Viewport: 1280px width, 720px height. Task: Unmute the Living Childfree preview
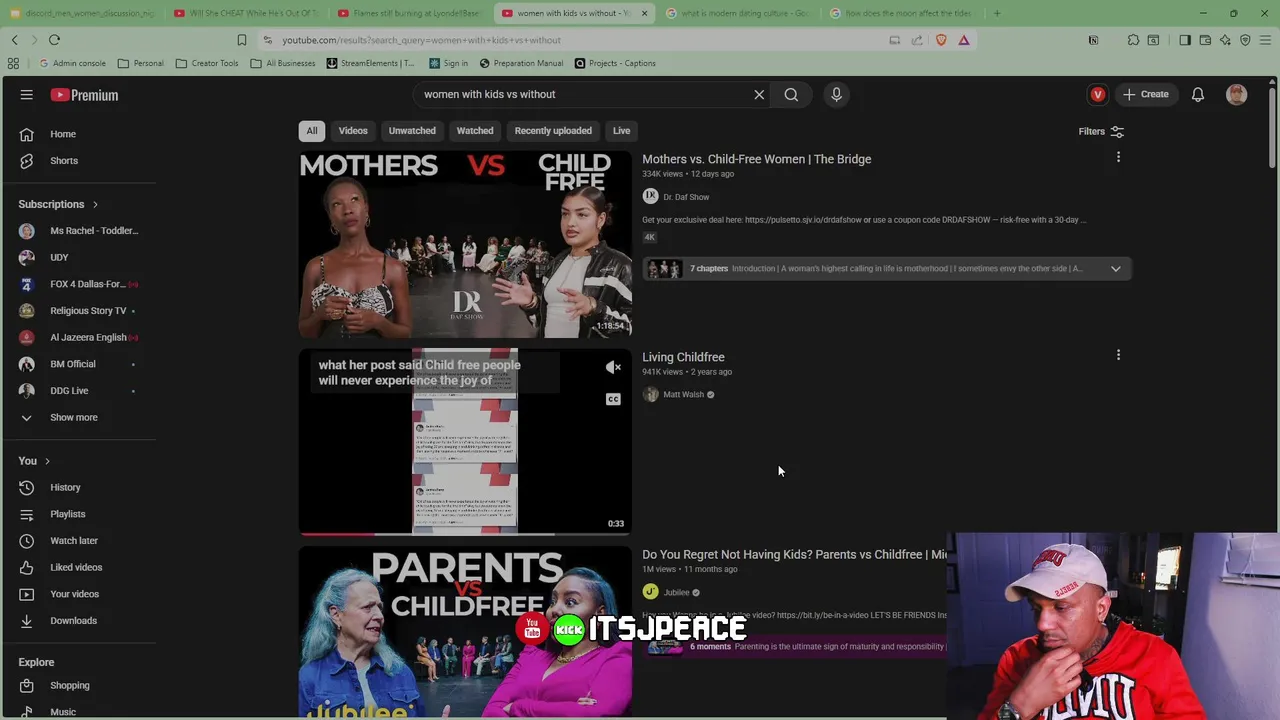point(613,367)
